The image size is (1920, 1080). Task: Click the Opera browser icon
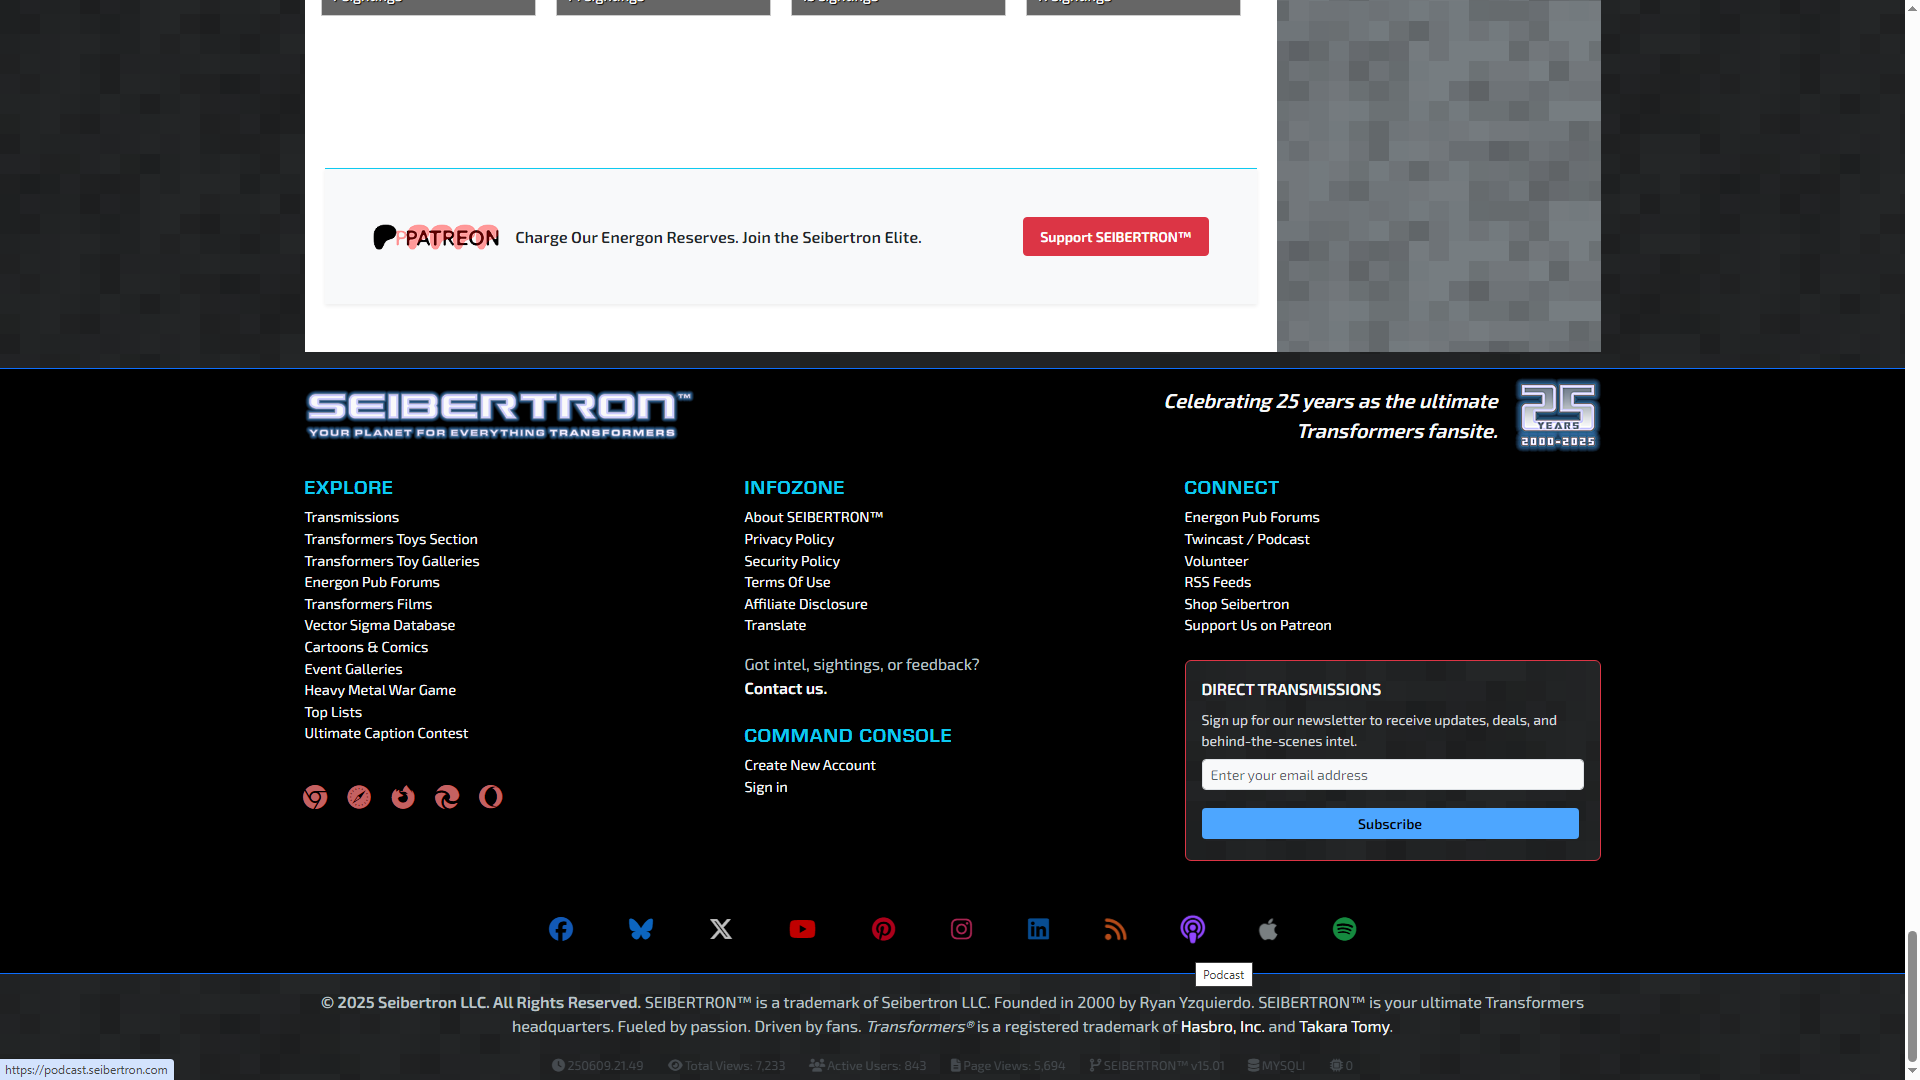[490, 797]
